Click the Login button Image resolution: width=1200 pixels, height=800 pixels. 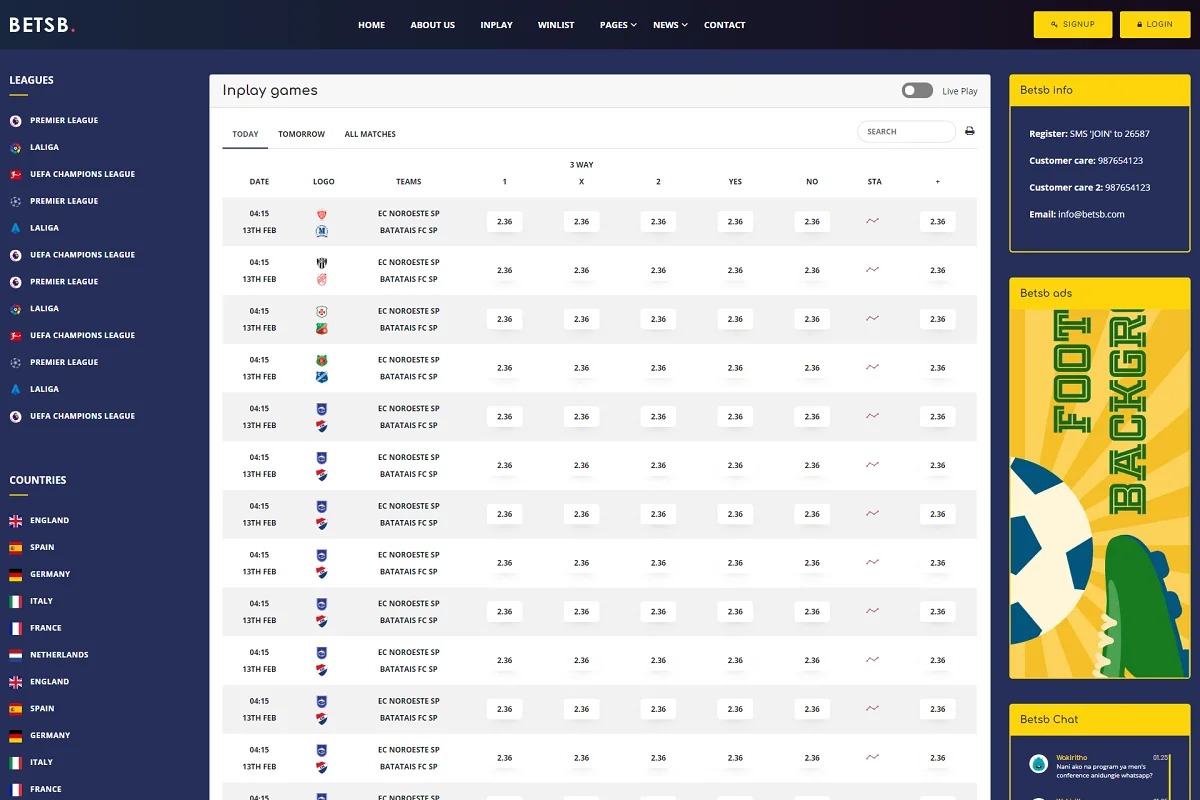[1154, 25]
